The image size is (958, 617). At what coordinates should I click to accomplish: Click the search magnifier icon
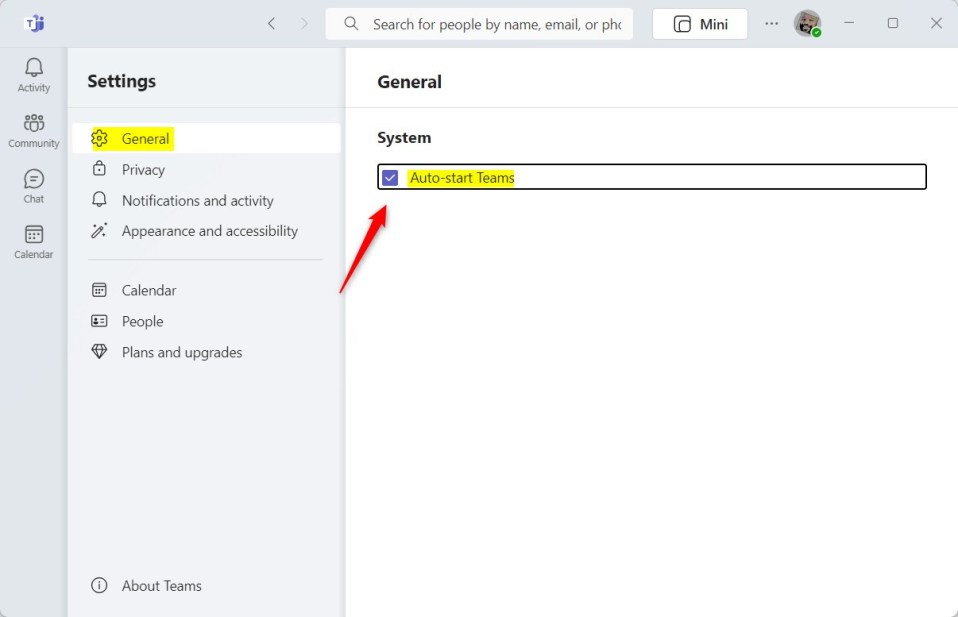click(351, 24)
